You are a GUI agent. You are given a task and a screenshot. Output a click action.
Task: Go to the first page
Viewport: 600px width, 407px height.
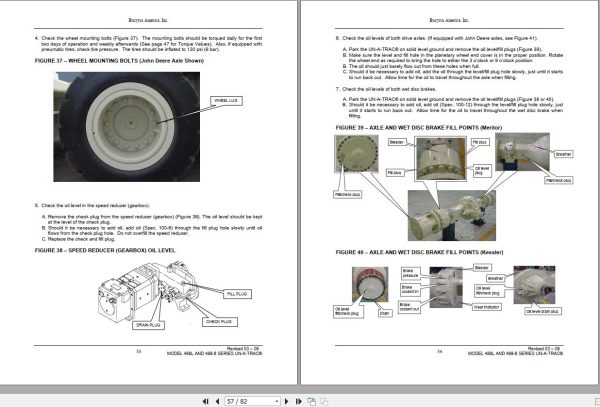pyautogui.click(x=205, y=401)
